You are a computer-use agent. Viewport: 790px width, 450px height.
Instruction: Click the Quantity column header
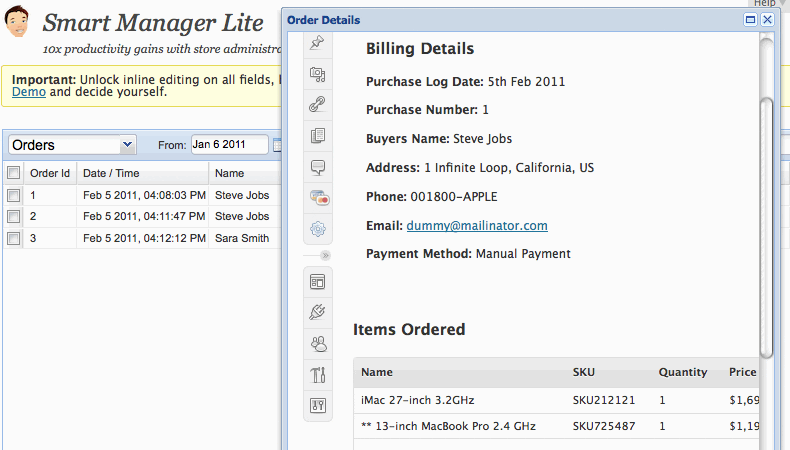pyautogui.click(x=683, y=372)
